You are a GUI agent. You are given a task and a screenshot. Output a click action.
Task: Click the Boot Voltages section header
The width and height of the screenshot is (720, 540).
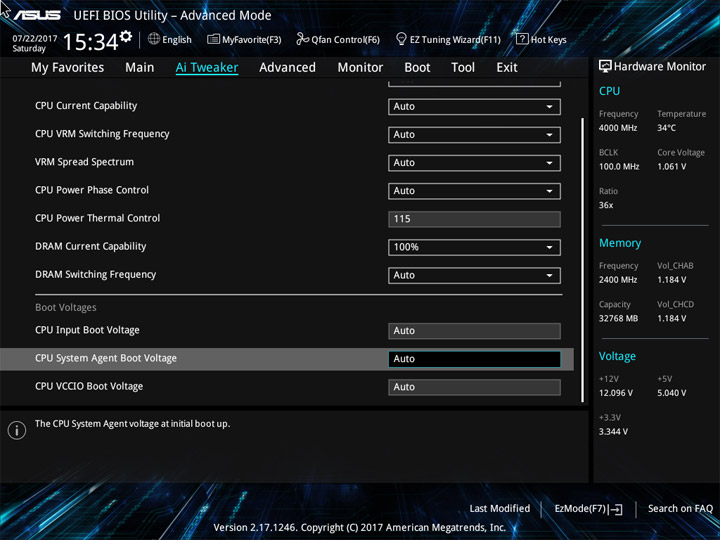coord(66,307)
